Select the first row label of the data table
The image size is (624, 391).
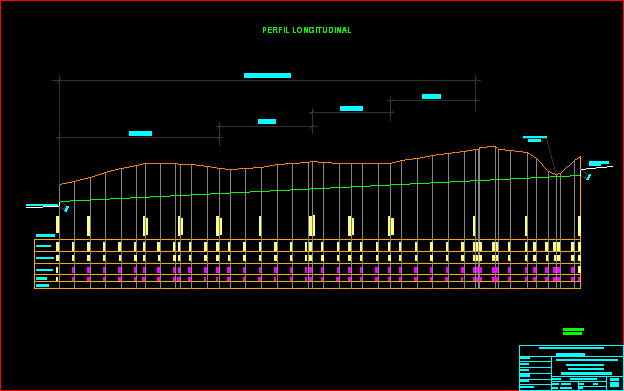point(44,246)
